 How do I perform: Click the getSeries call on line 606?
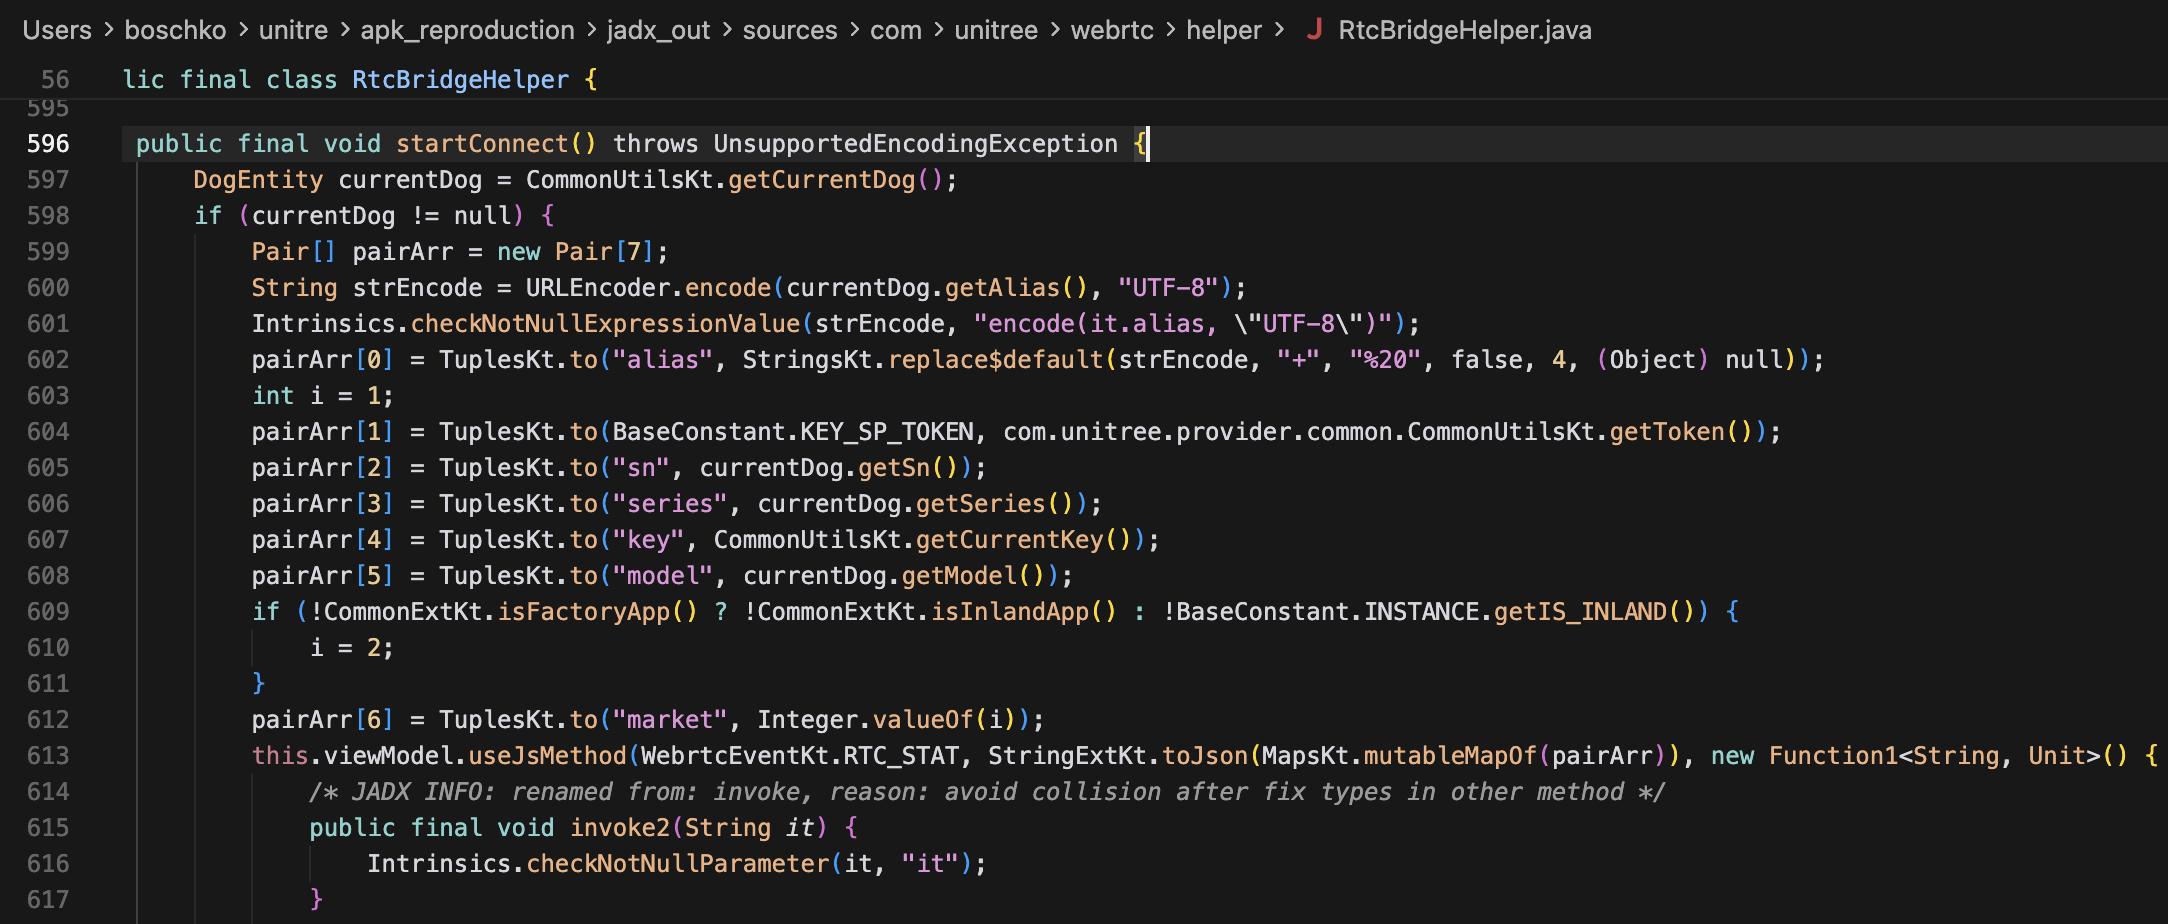pos(980,504)
